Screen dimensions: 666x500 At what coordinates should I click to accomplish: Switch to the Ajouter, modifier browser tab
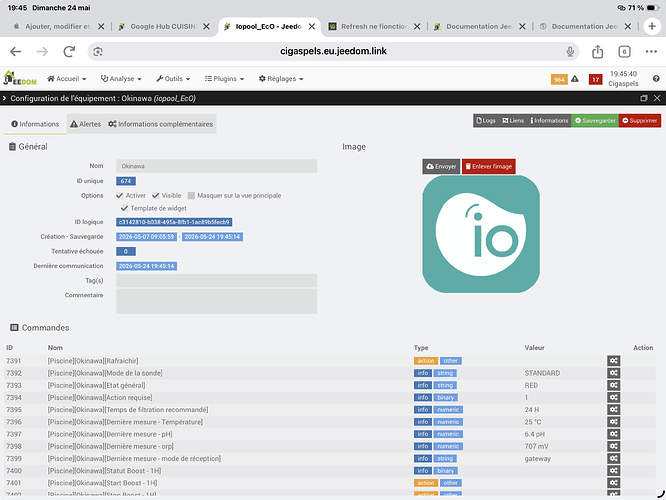(x=53, y=26)
